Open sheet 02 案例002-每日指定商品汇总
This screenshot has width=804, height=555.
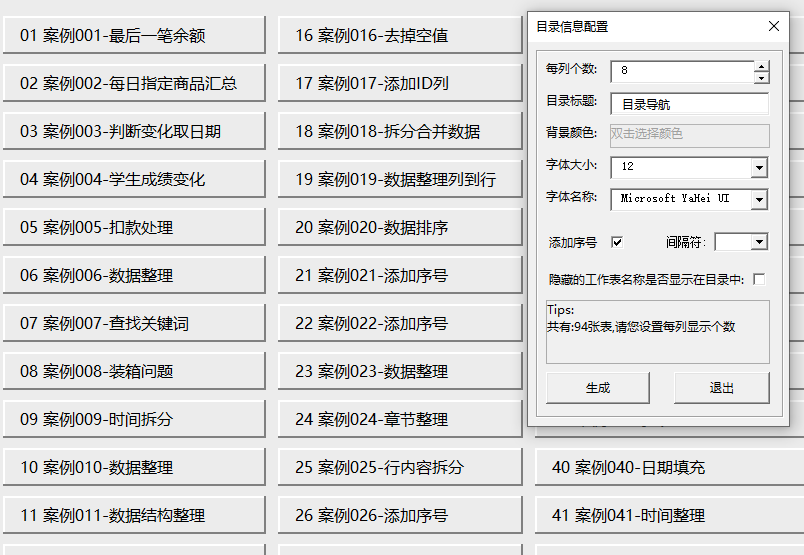point(134,83)
